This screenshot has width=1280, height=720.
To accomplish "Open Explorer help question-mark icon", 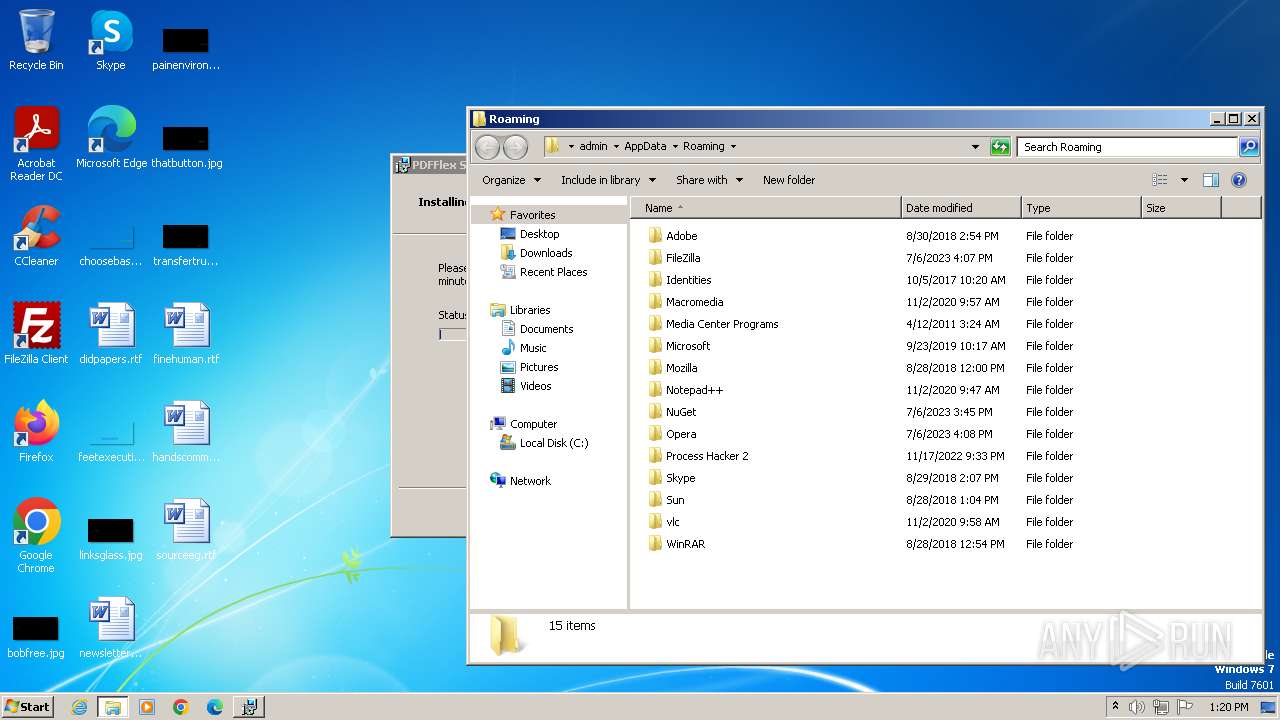I will pyautogui.click(x=1239, y=180).
